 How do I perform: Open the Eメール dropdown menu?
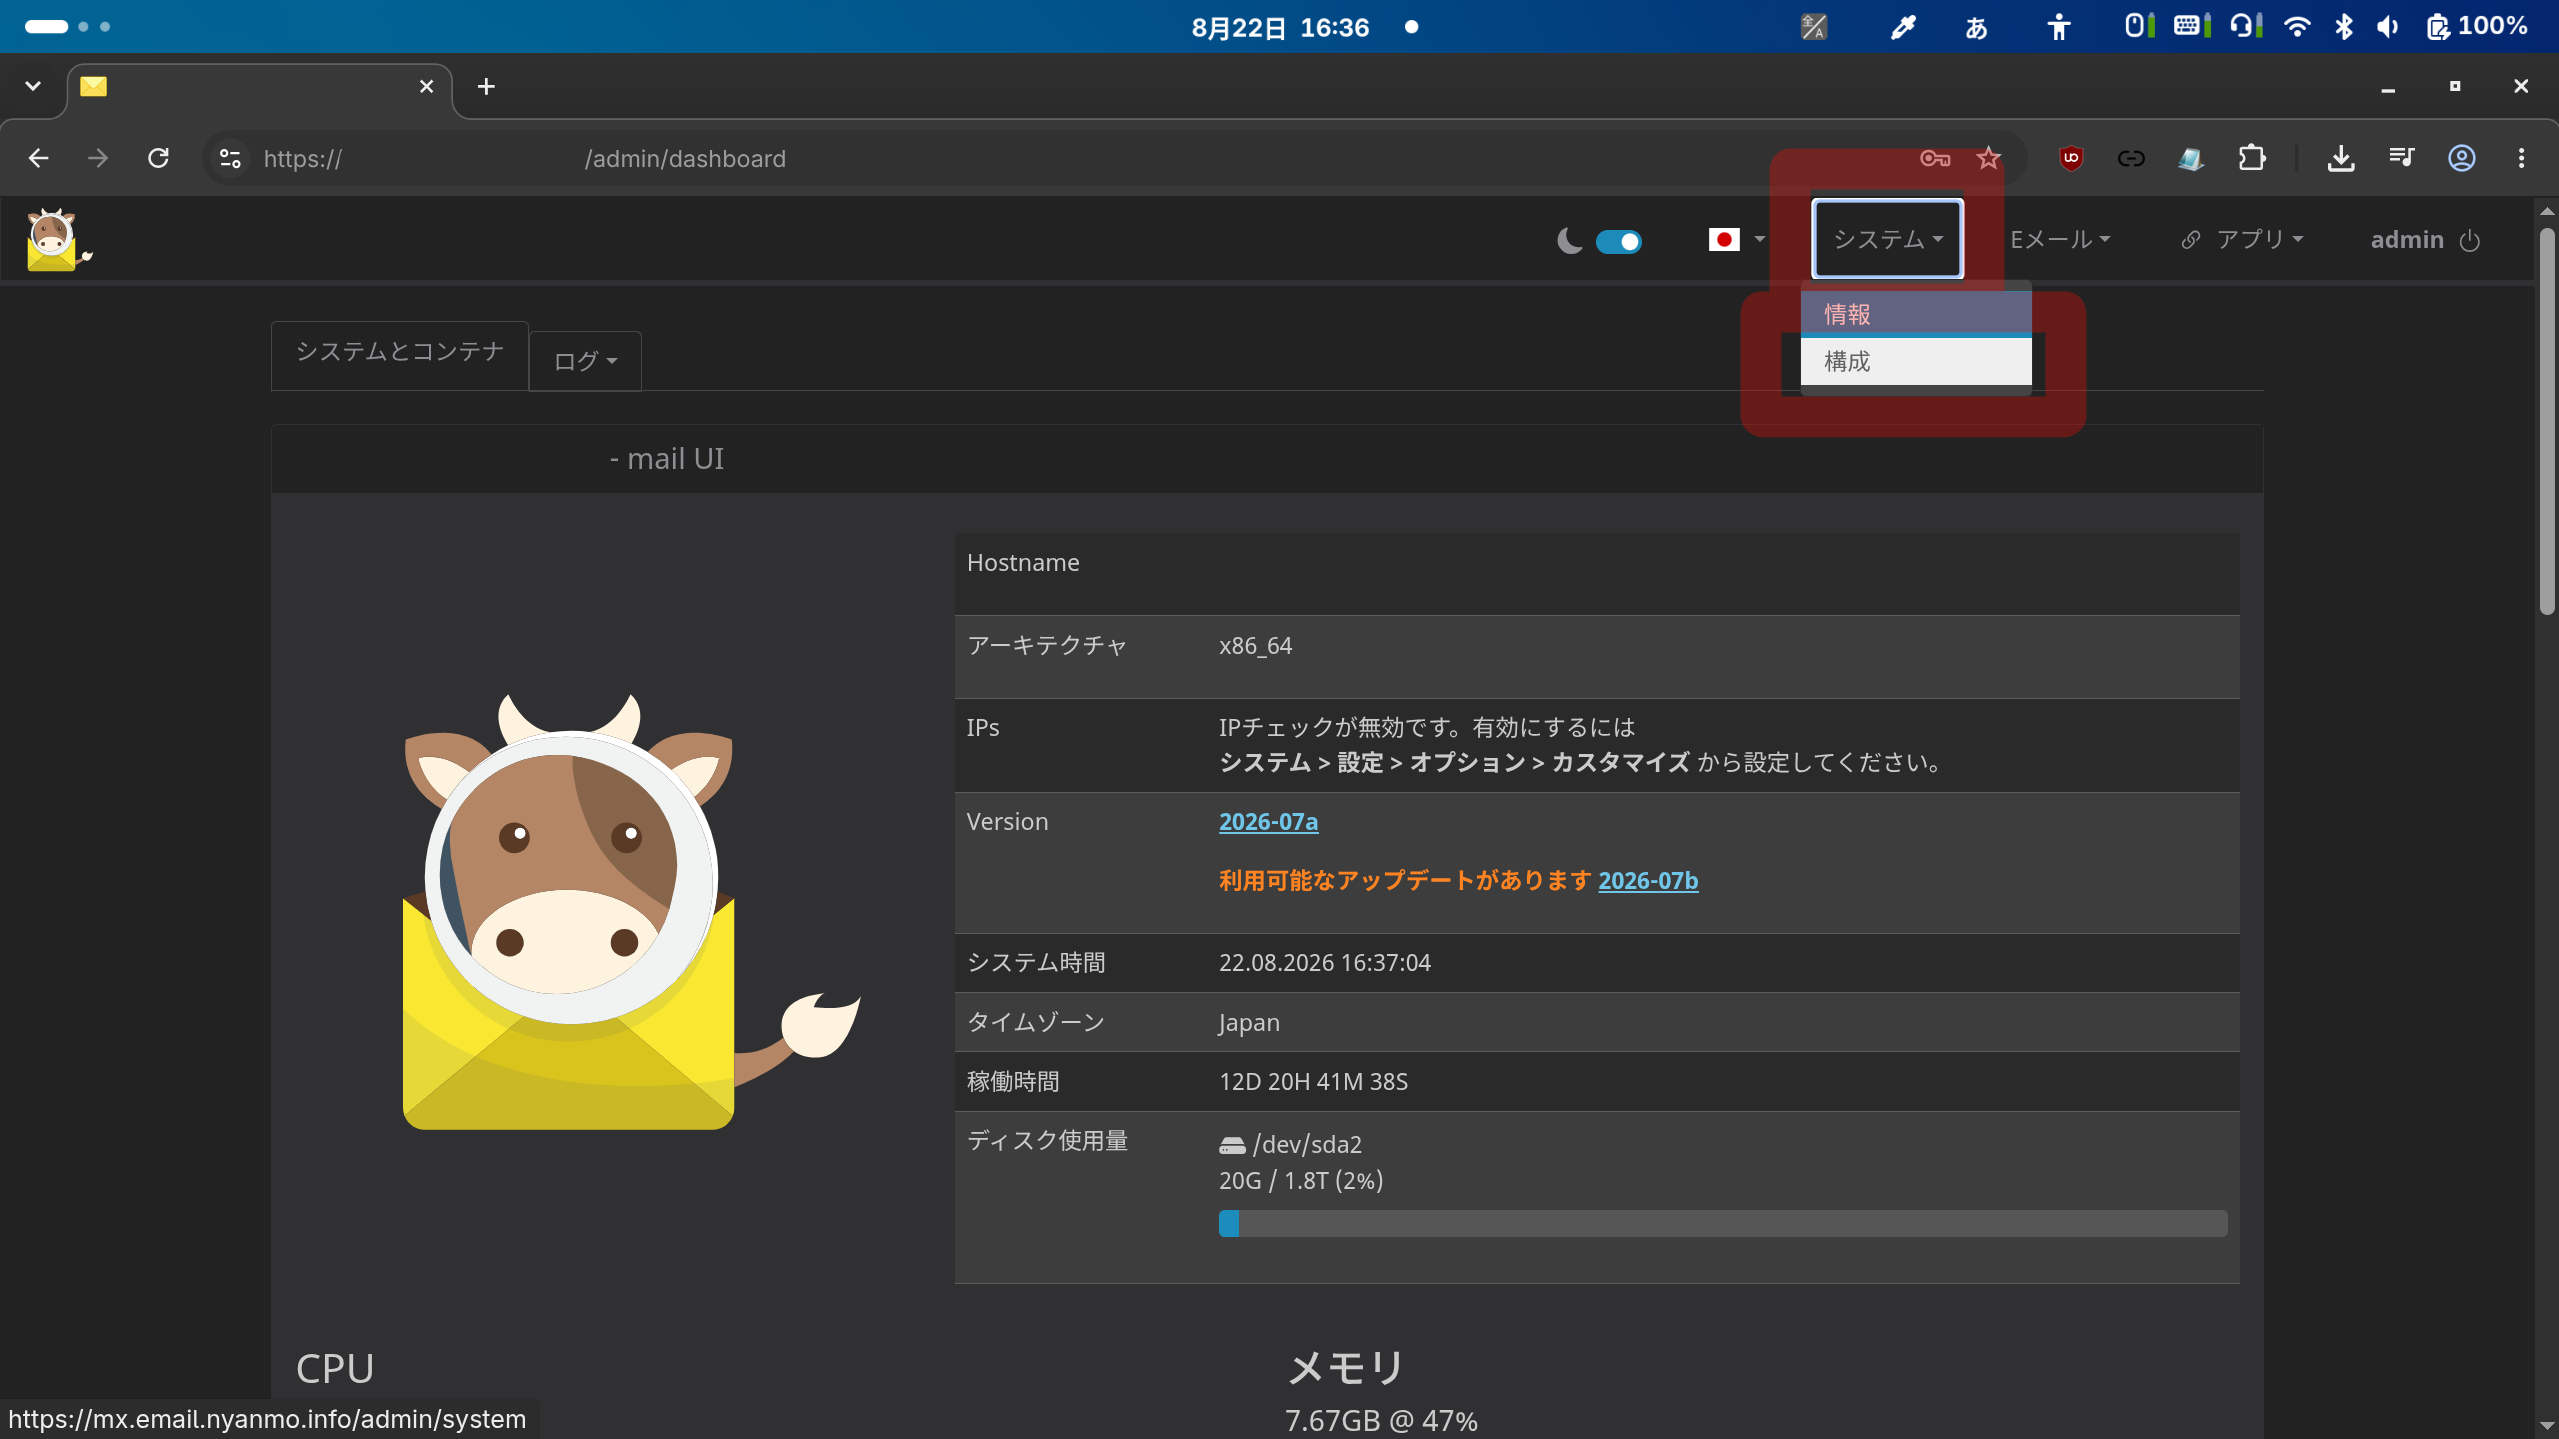[x=2060, y=240]
